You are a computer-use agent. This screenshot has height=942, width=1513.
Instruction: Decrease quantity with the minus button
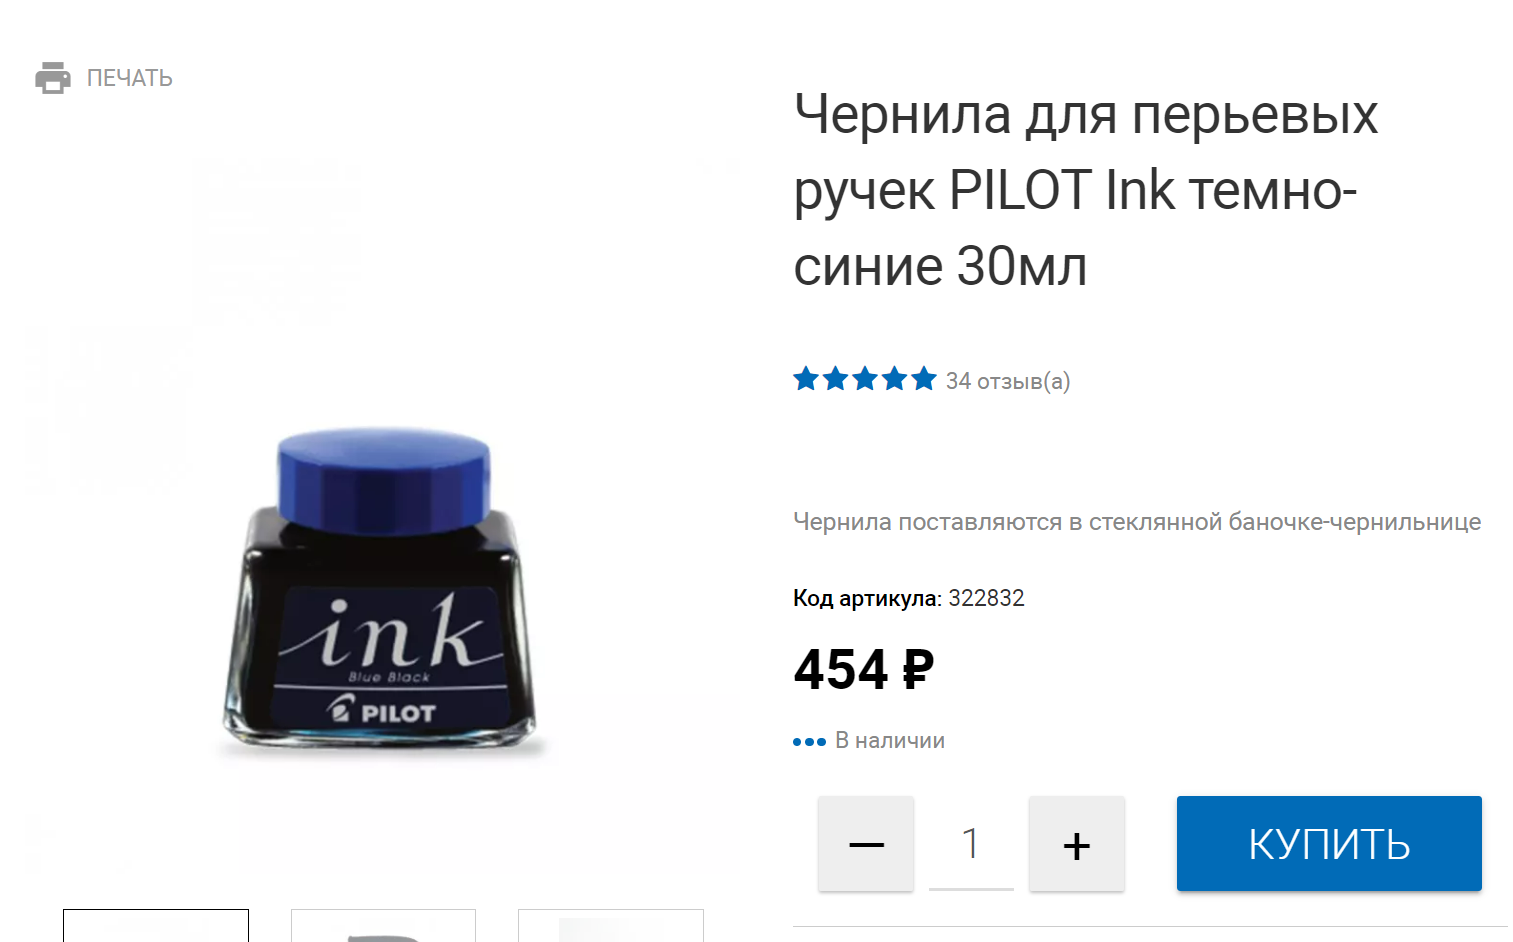(x=866, y=844)
